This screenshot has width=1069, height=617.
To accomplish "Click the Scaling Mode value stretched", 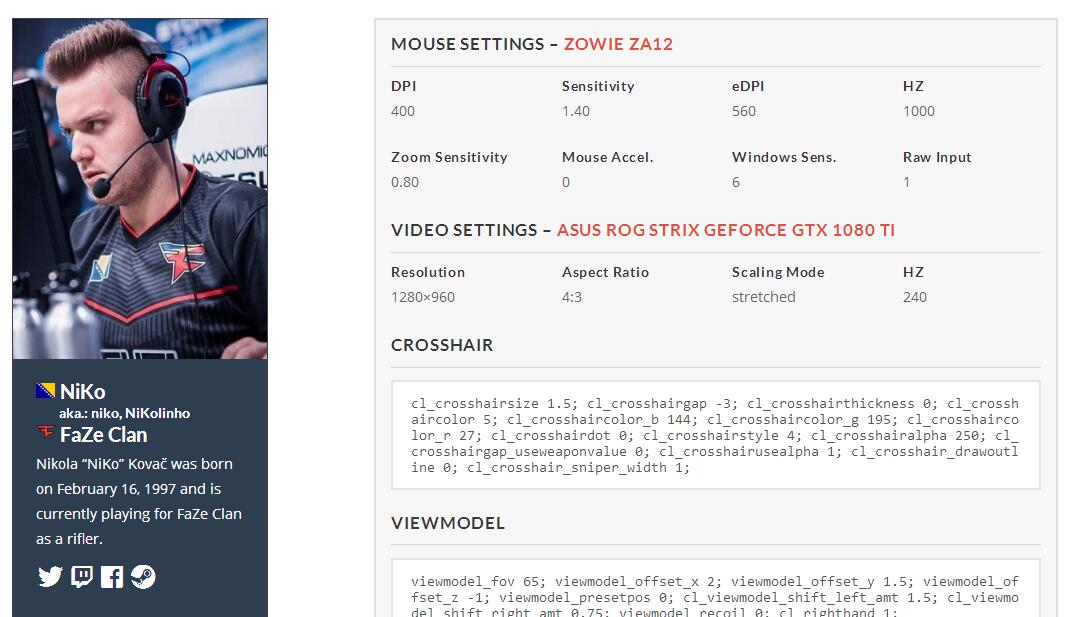I will click(764, 297).
